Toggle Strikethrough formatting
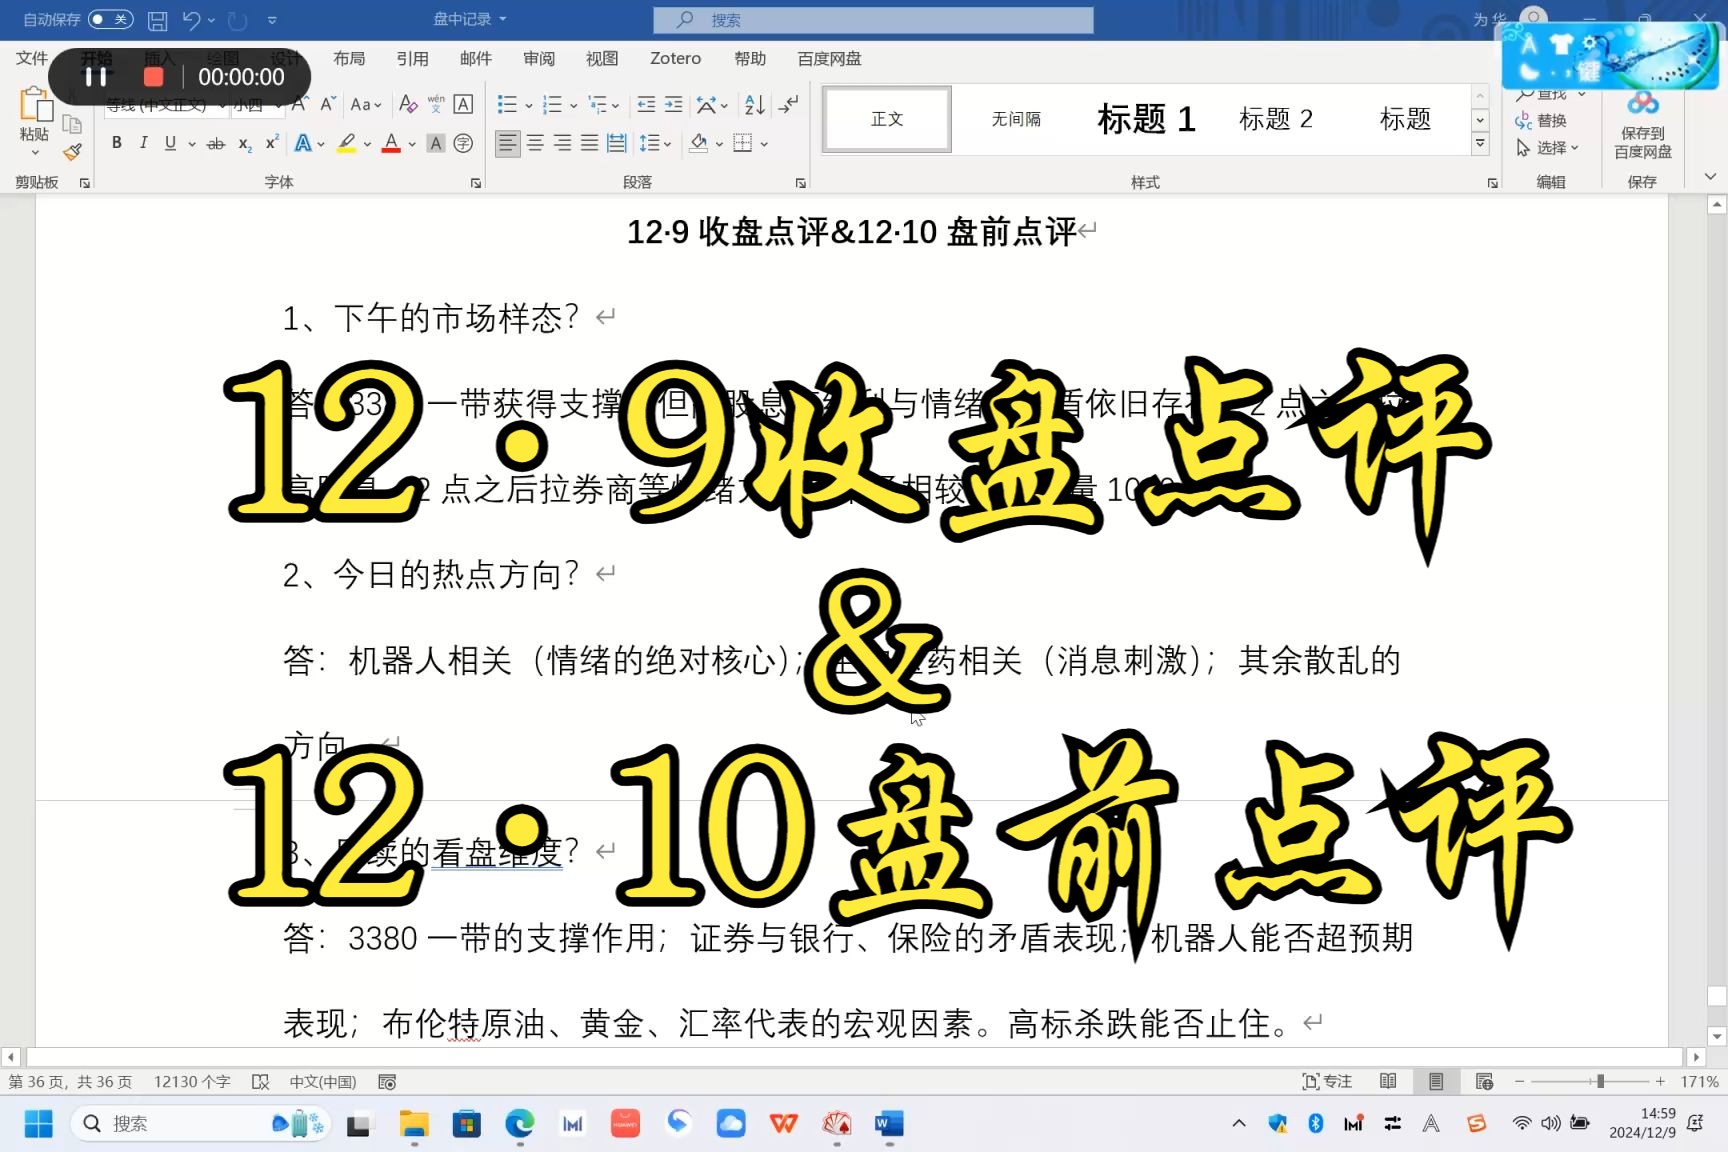 click(215, 144)
